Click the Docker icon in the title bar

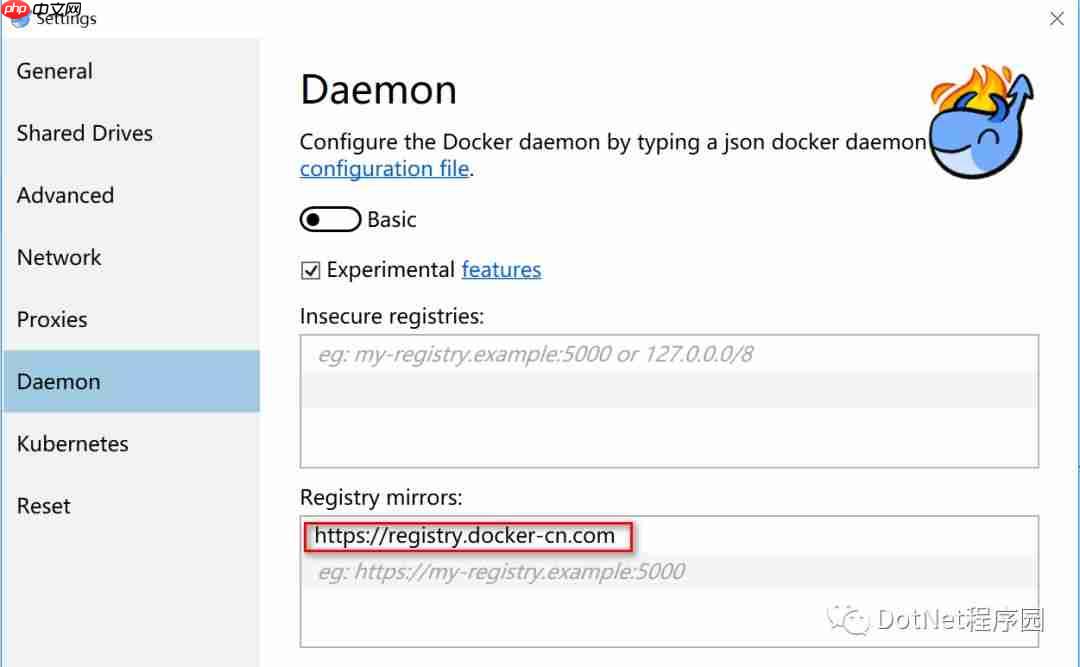(21, 19)
